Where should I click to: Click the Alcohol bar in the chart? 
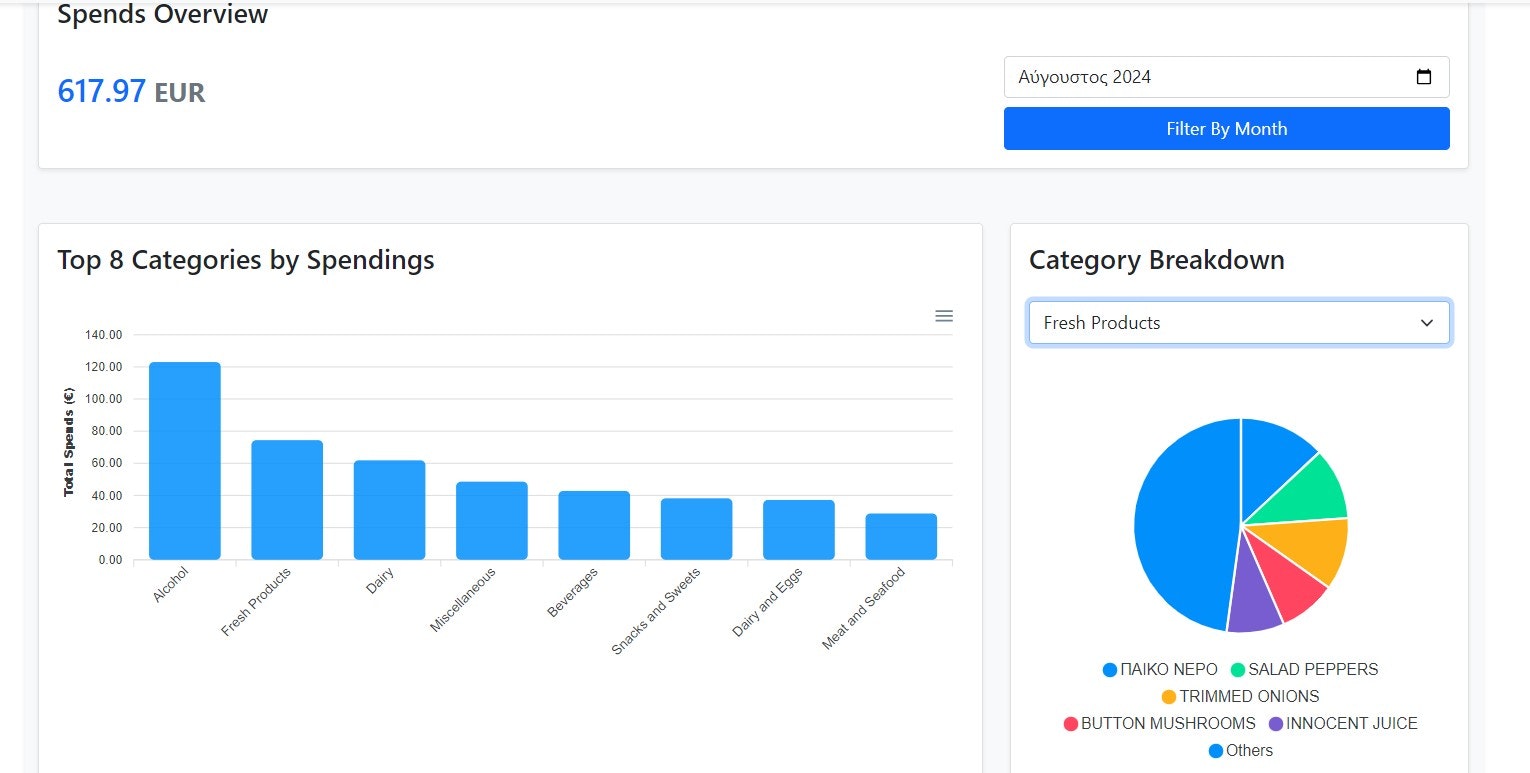click(x=185, y=461)
